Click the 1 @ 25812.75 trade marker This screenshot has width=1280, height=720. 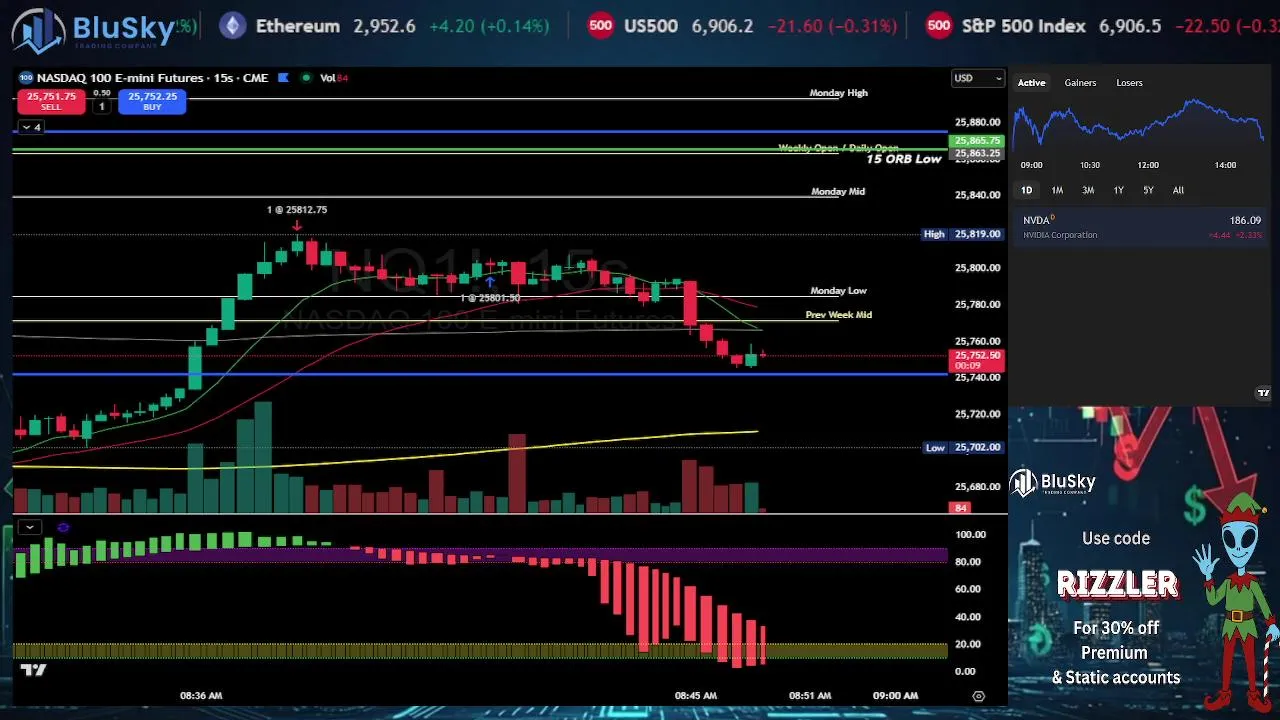point(297,210)
